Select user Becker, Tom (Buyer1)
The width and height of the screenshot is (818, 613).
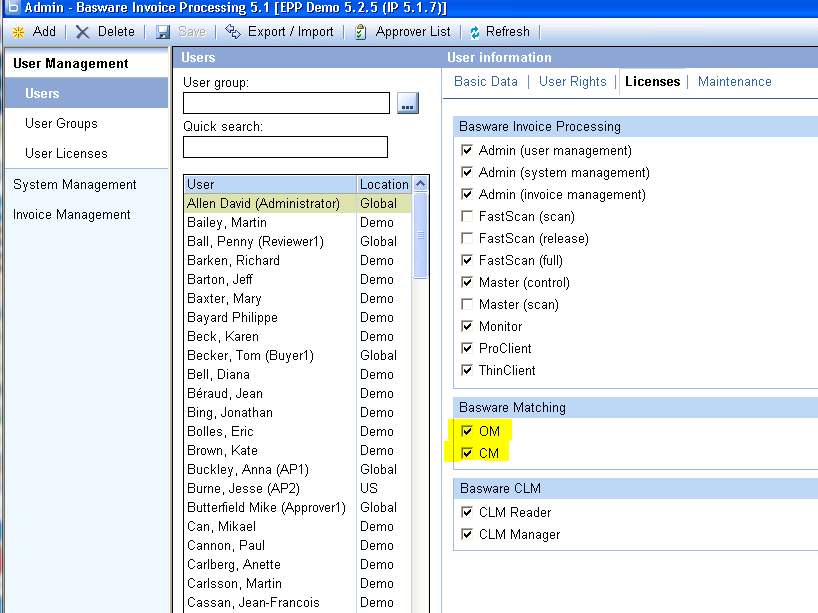click(x=298, y=355)
